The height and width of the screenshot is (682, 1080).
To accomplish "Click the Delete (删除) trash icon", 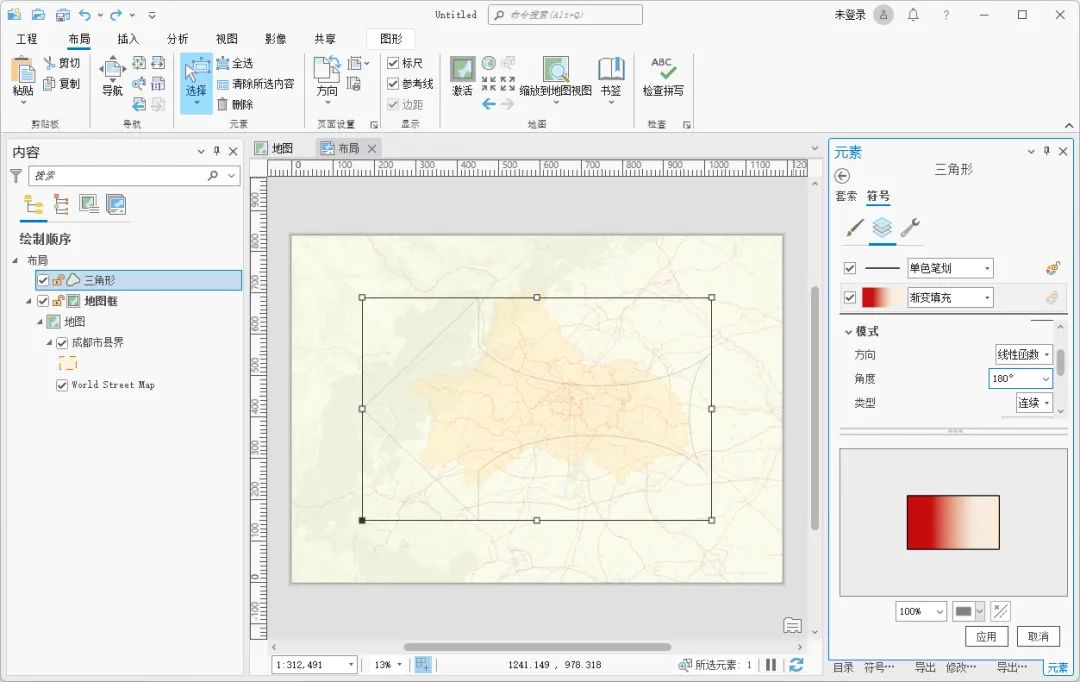I will pos(222,104).
